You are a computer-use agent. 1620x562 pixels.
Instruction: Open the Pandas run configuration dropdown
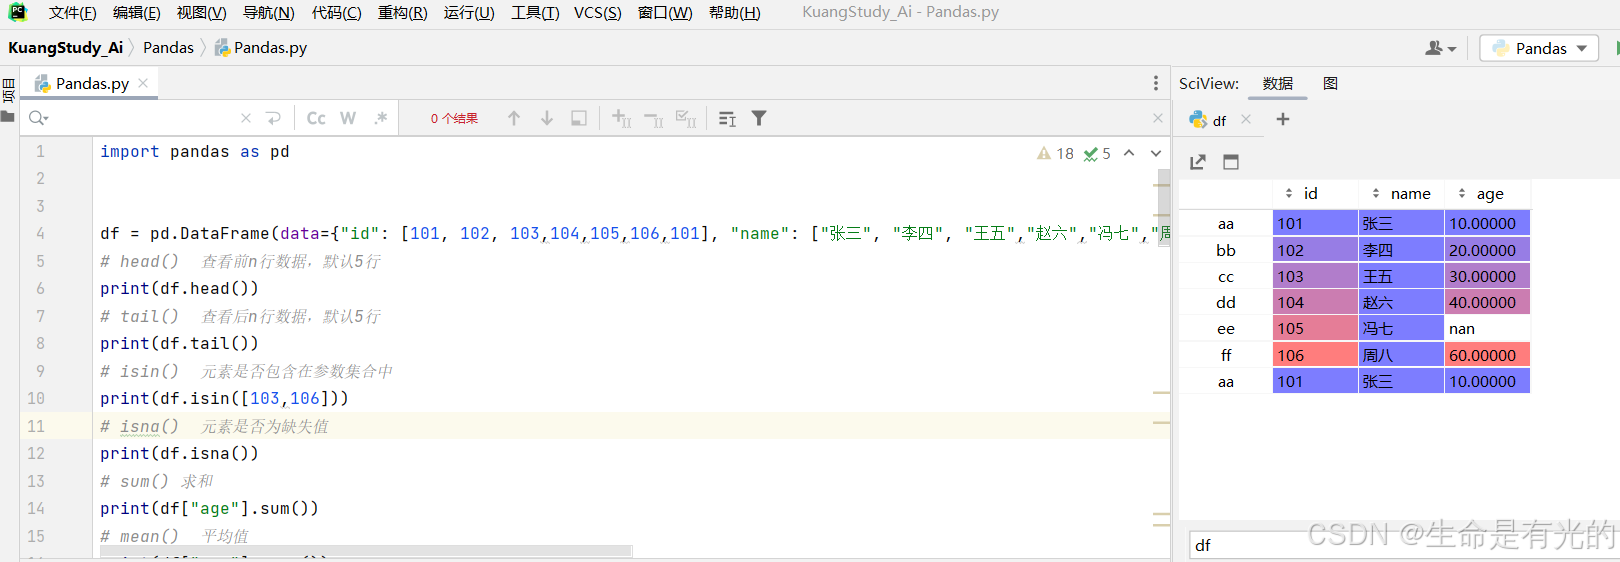click(x=1540, y=48)
